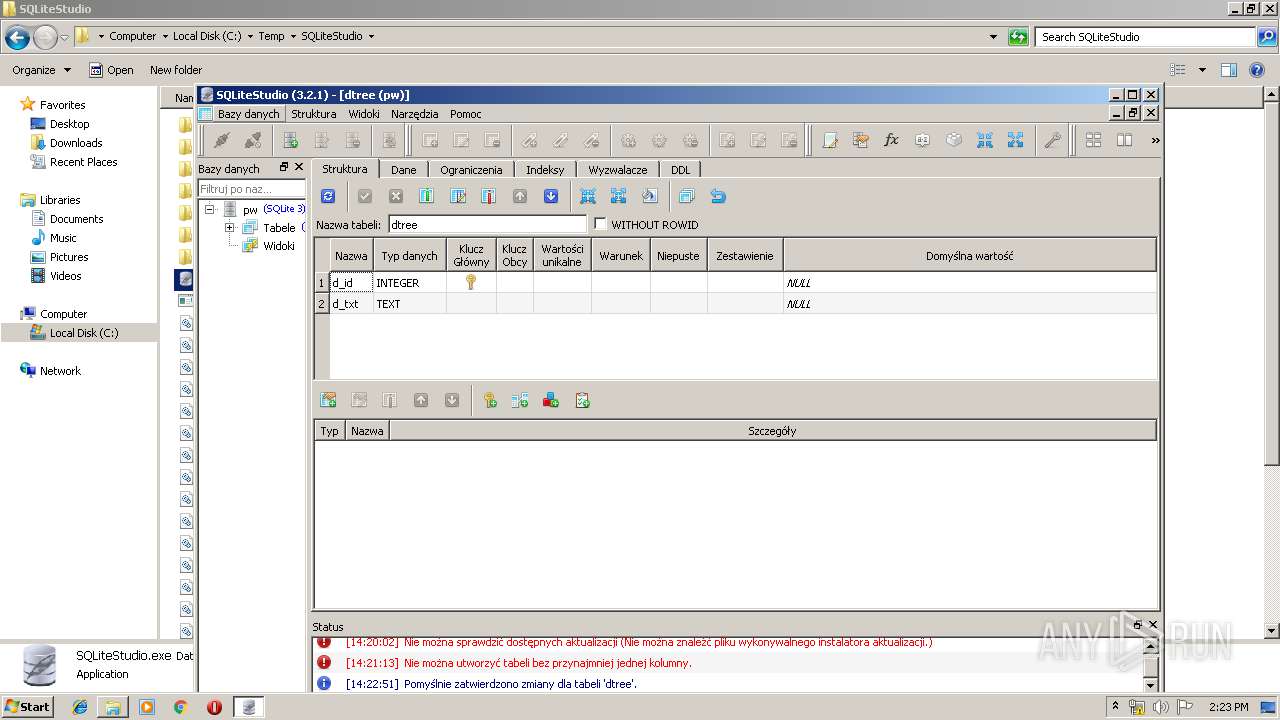Refresh the table structure with the blue refresh icon
The image size is (1280, 720).
tap(327, 196)
